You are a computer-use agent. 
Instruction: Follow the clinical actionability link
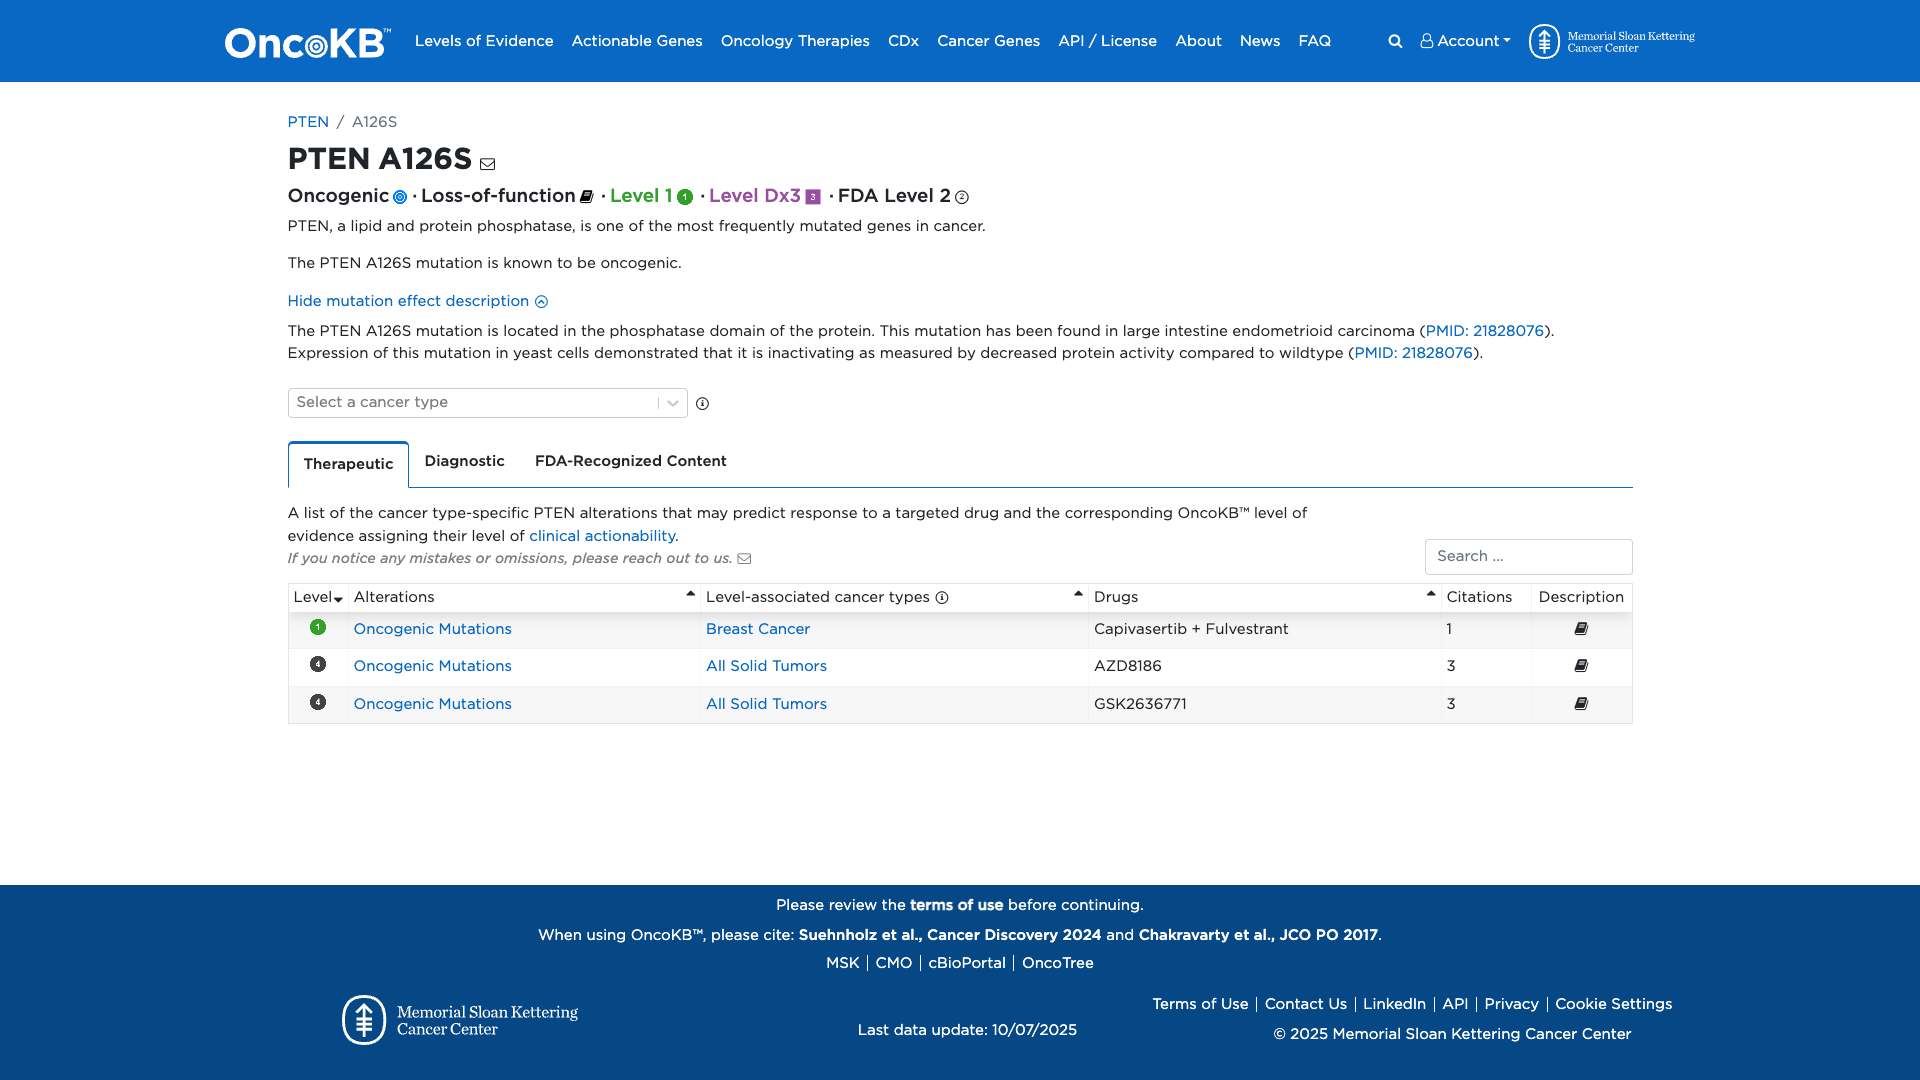pyautogui.click(x=601, y=535)
